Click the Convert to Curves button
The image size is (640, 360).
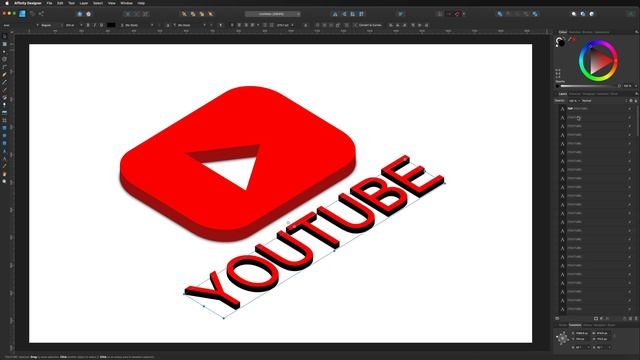pos(368,25)
